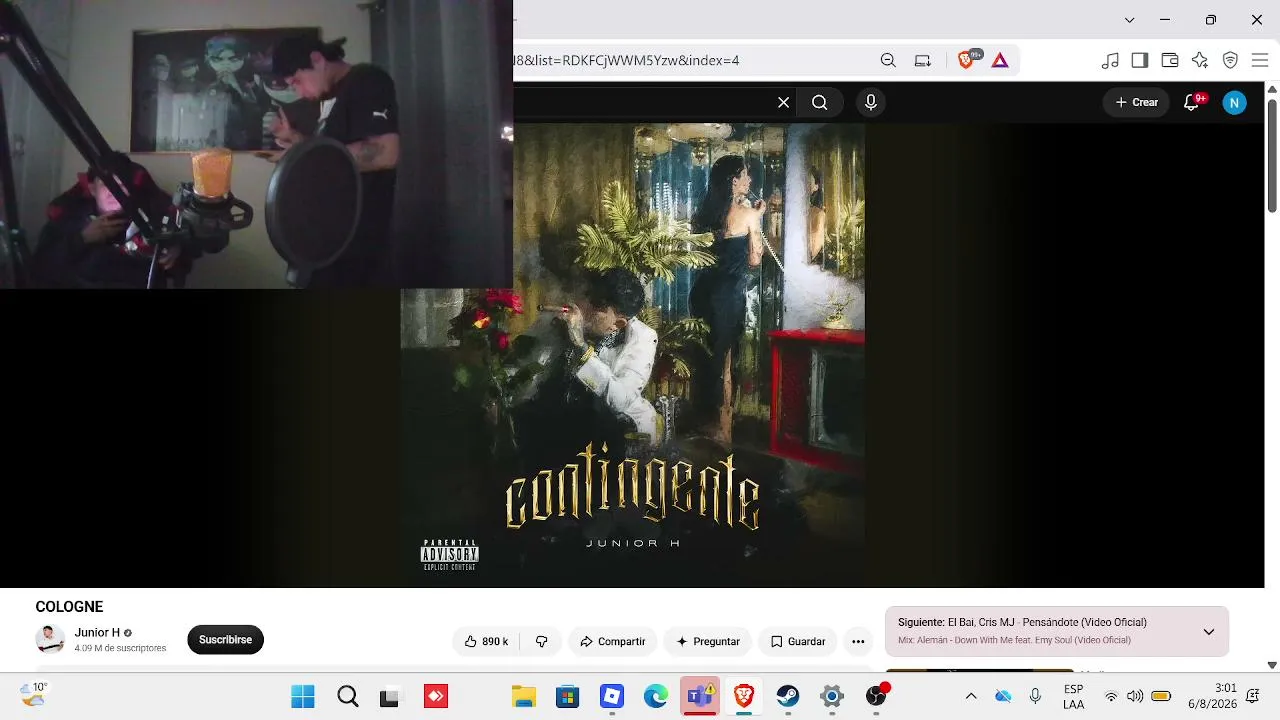1280x720 pixels.
Task: Open the Brave VPN shield icon
Action: 1230,60
